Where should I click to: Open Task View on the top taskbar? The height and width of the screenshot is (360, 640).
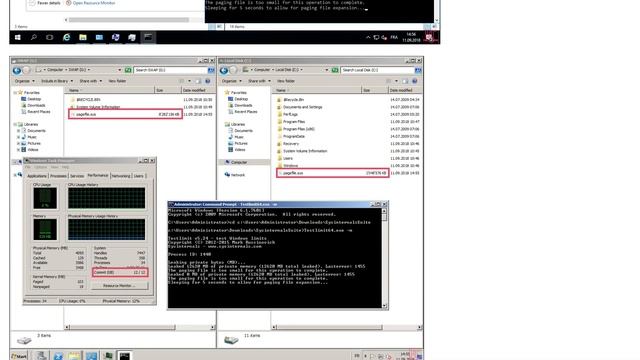(49, 37)
